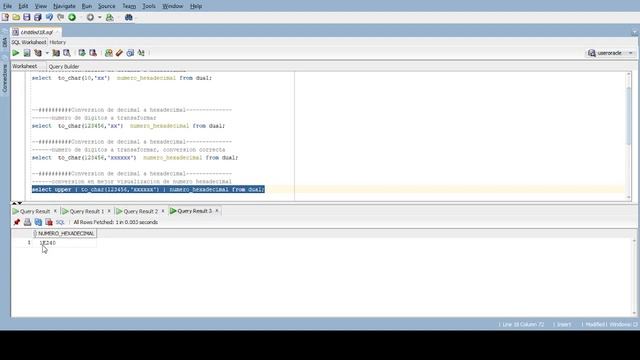The width and height of the screenshot is (640, 360).
Task: Close the Query Result 1 tab
Action: click(109, 211)
